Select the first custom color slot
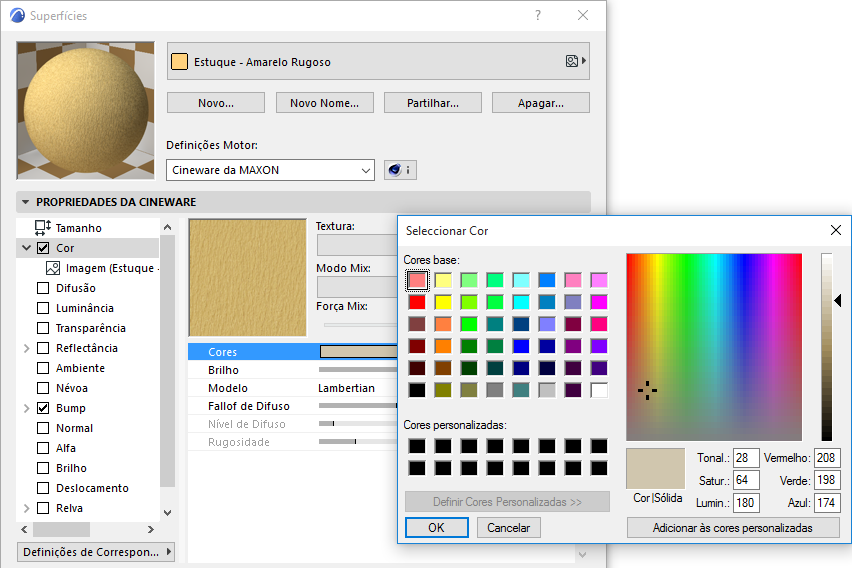The image size is (852, 568). click(x=417, y=446)
